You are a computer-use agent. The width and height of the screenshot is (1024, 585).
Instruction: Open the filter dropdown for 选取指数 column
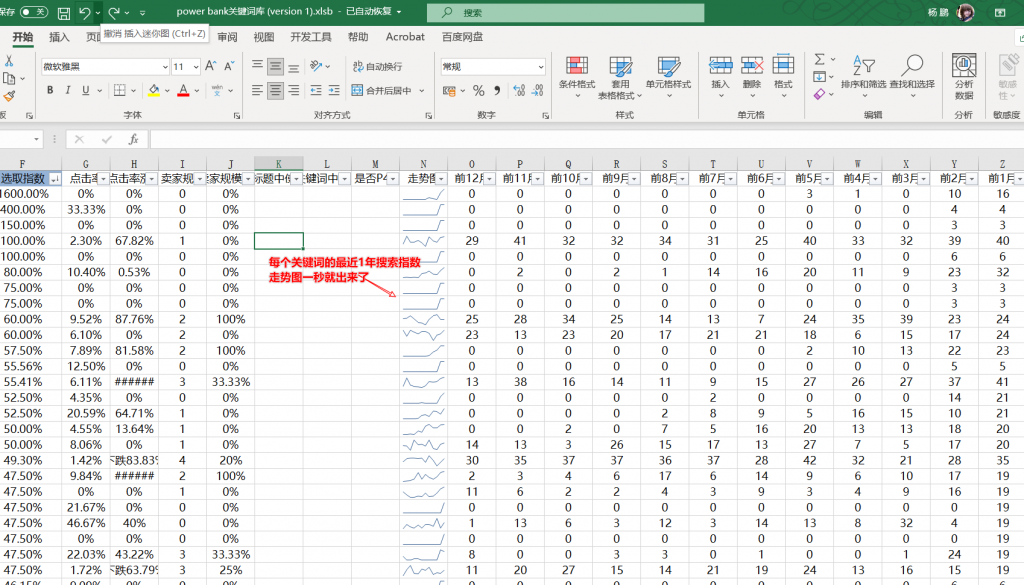click(55, 178)
